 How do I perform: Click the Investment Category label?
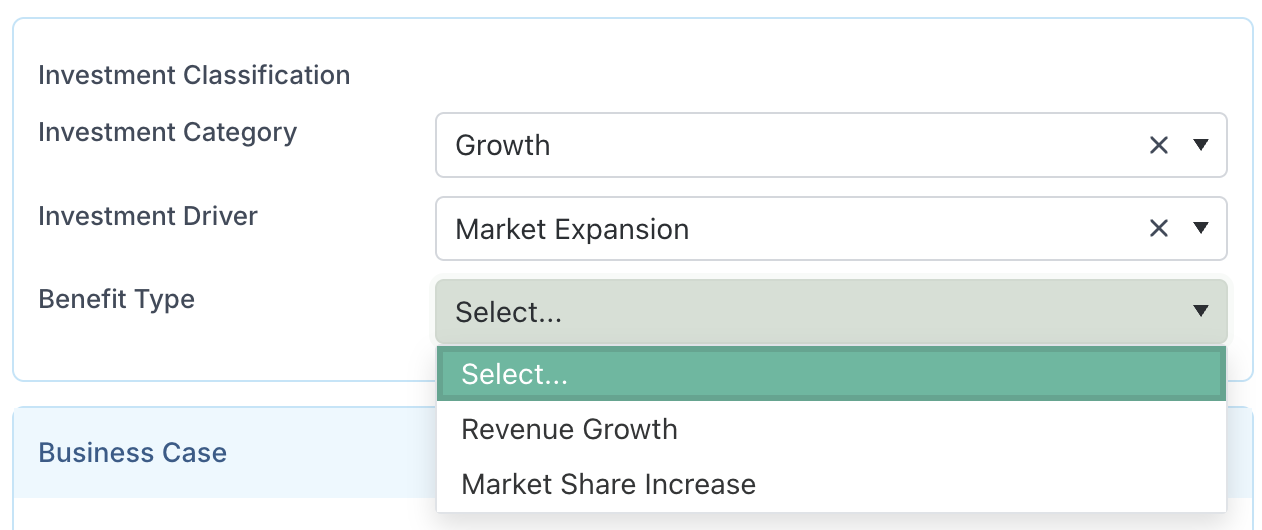(167, 132)
